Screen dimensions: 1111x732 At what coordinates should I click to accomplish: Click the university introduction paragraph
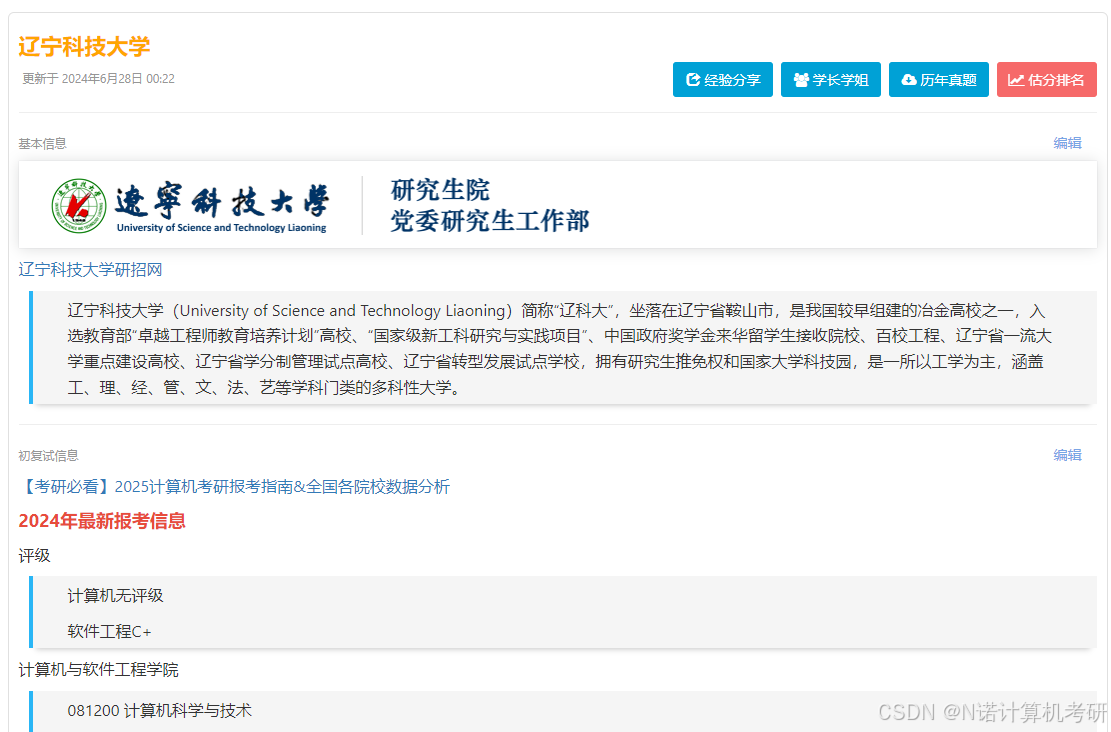[560, 349]
